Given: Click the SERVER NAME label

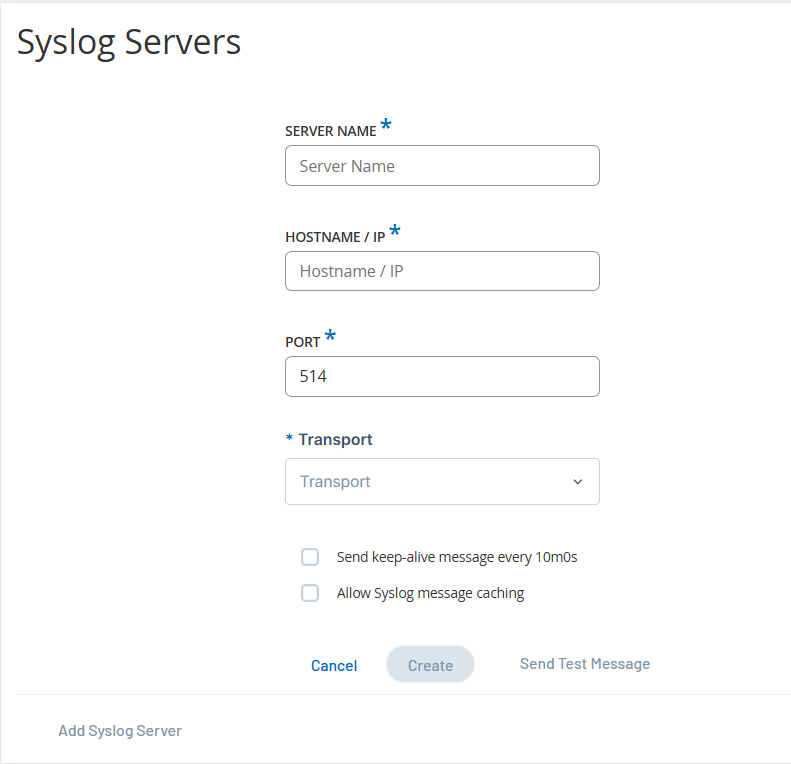Looking at the screenshot, I should [x=330, y=131].
